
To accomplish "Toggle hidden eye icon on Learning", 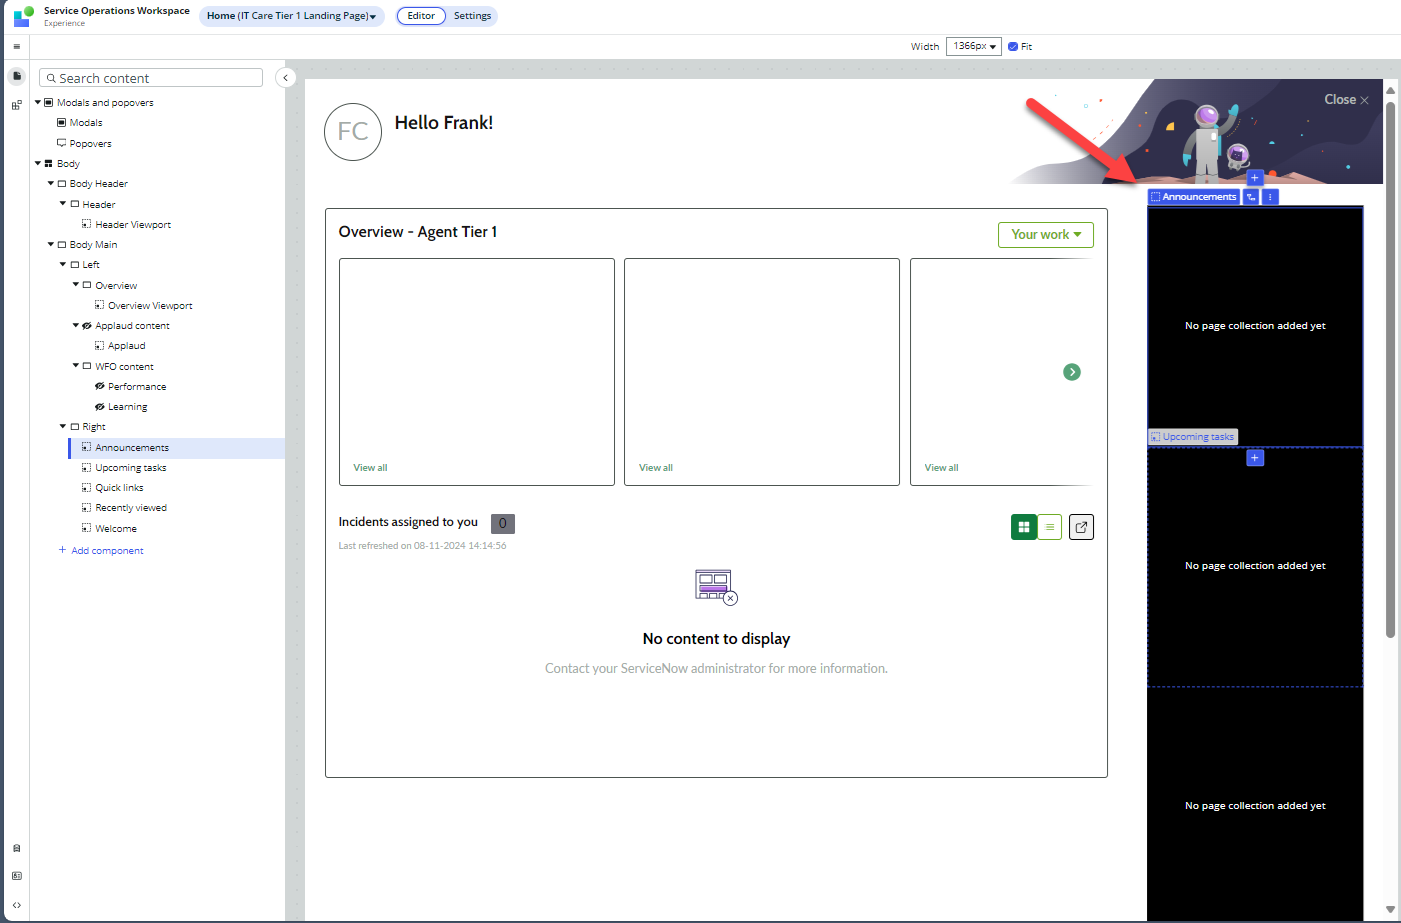I will (100, 407).
